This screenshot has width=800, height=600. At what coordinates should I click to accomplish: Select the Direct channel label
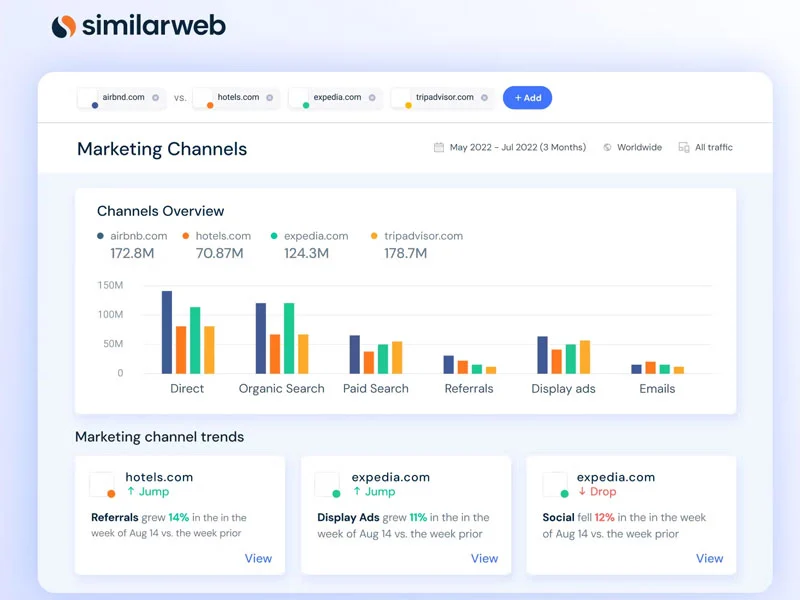[x=187, y=389]
